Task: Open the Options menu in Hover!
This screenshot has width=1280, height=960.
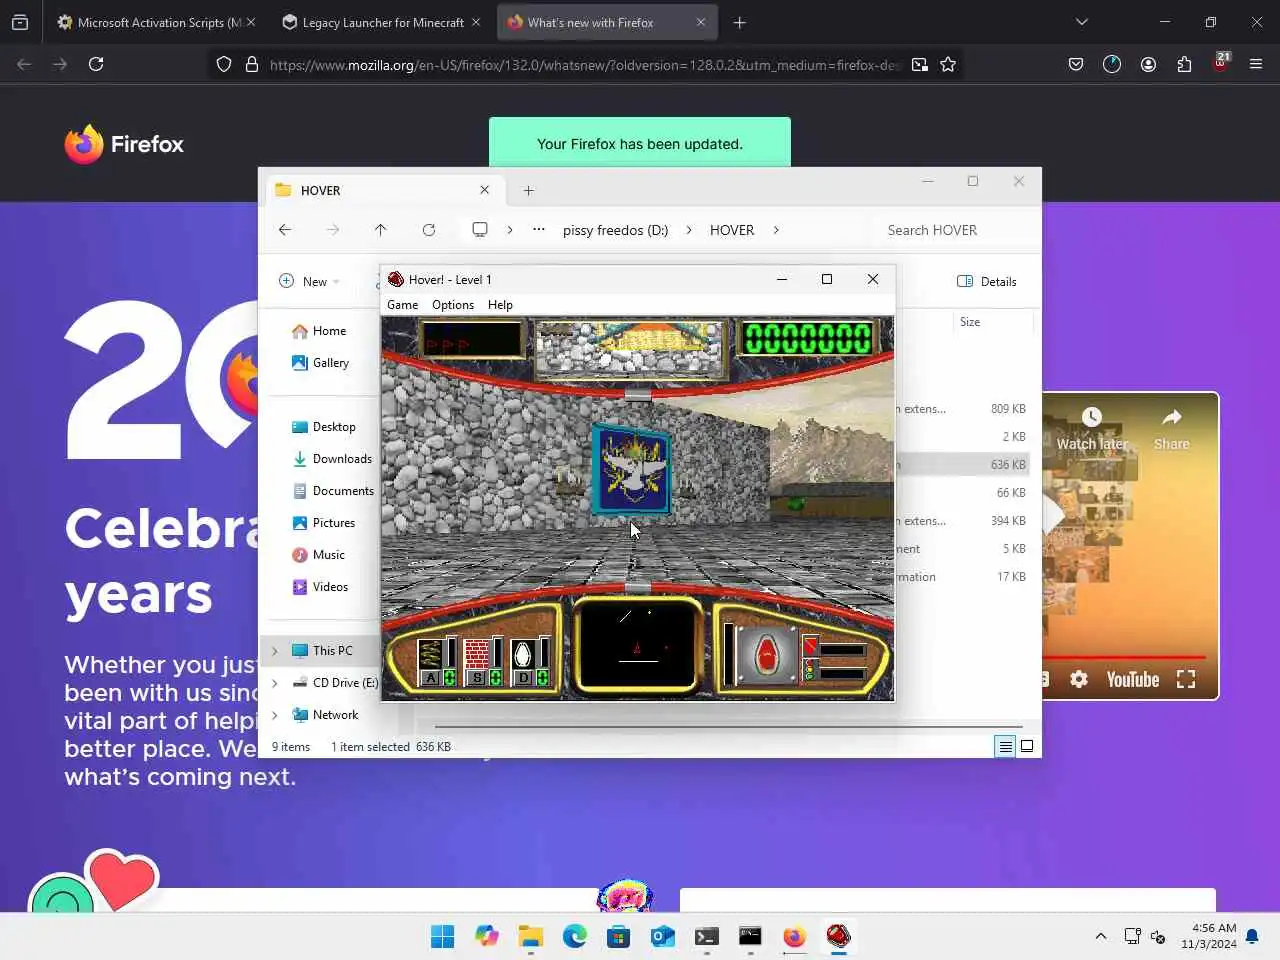Action: [x=453, y=305]
